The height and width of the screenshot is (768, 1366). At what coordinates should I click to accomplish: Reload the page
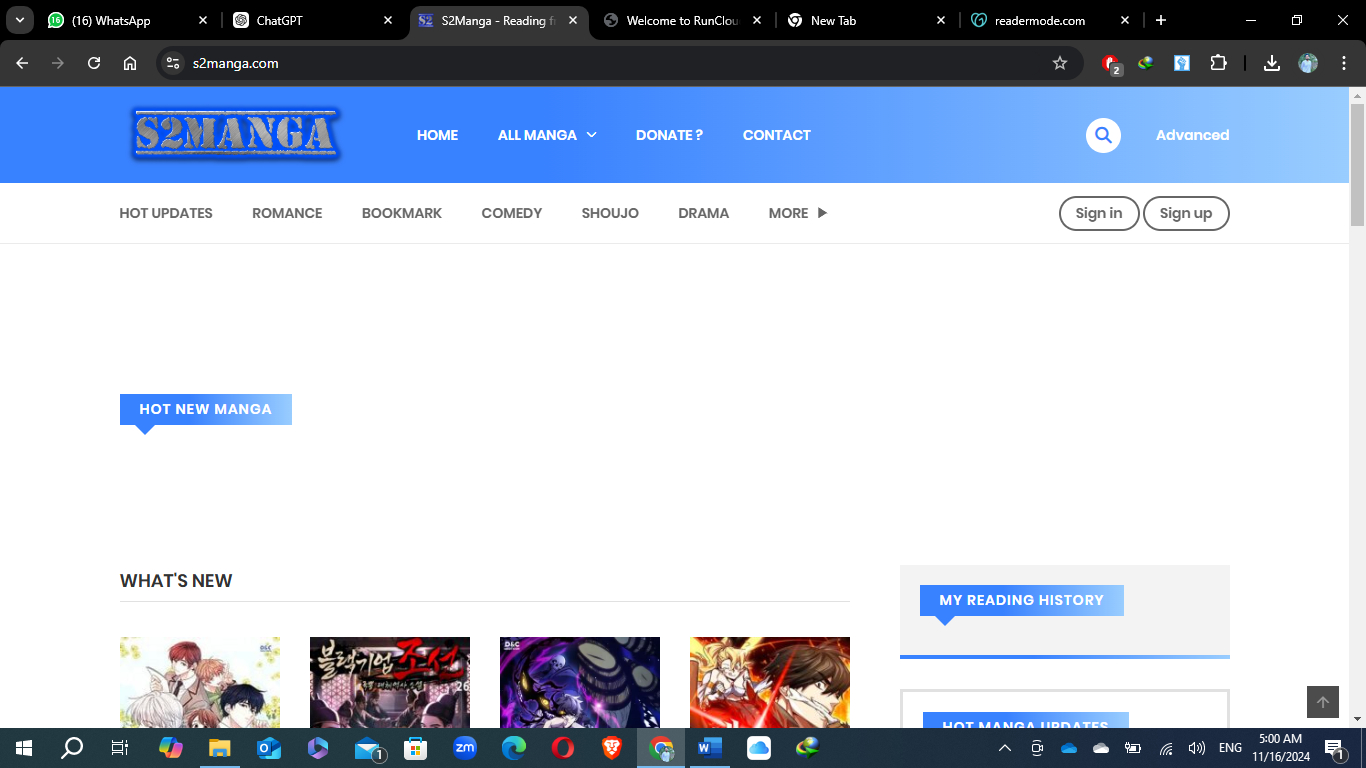(x=94, y=63)
